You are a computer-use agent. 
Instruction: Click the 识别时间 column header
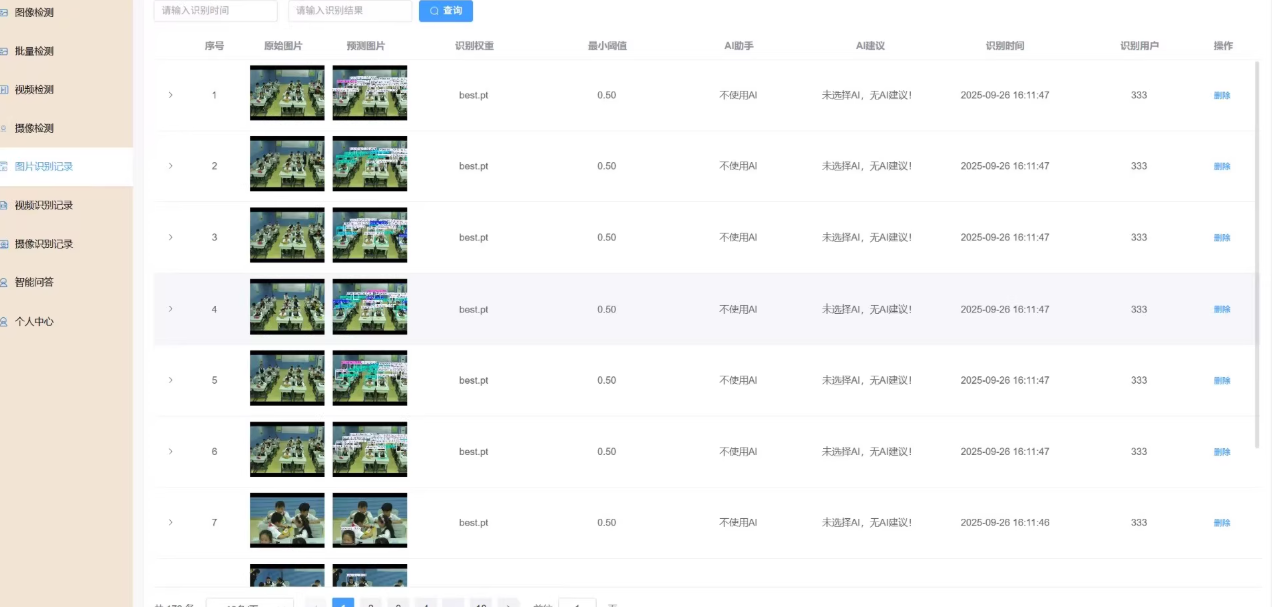pyautogui.click(x=1005, y=46)
